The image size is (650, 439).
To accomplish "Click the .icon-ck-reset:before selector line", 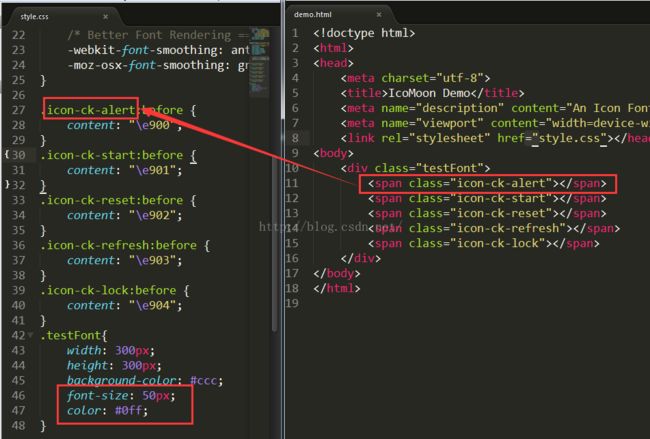I will click(x=118, y=200).
